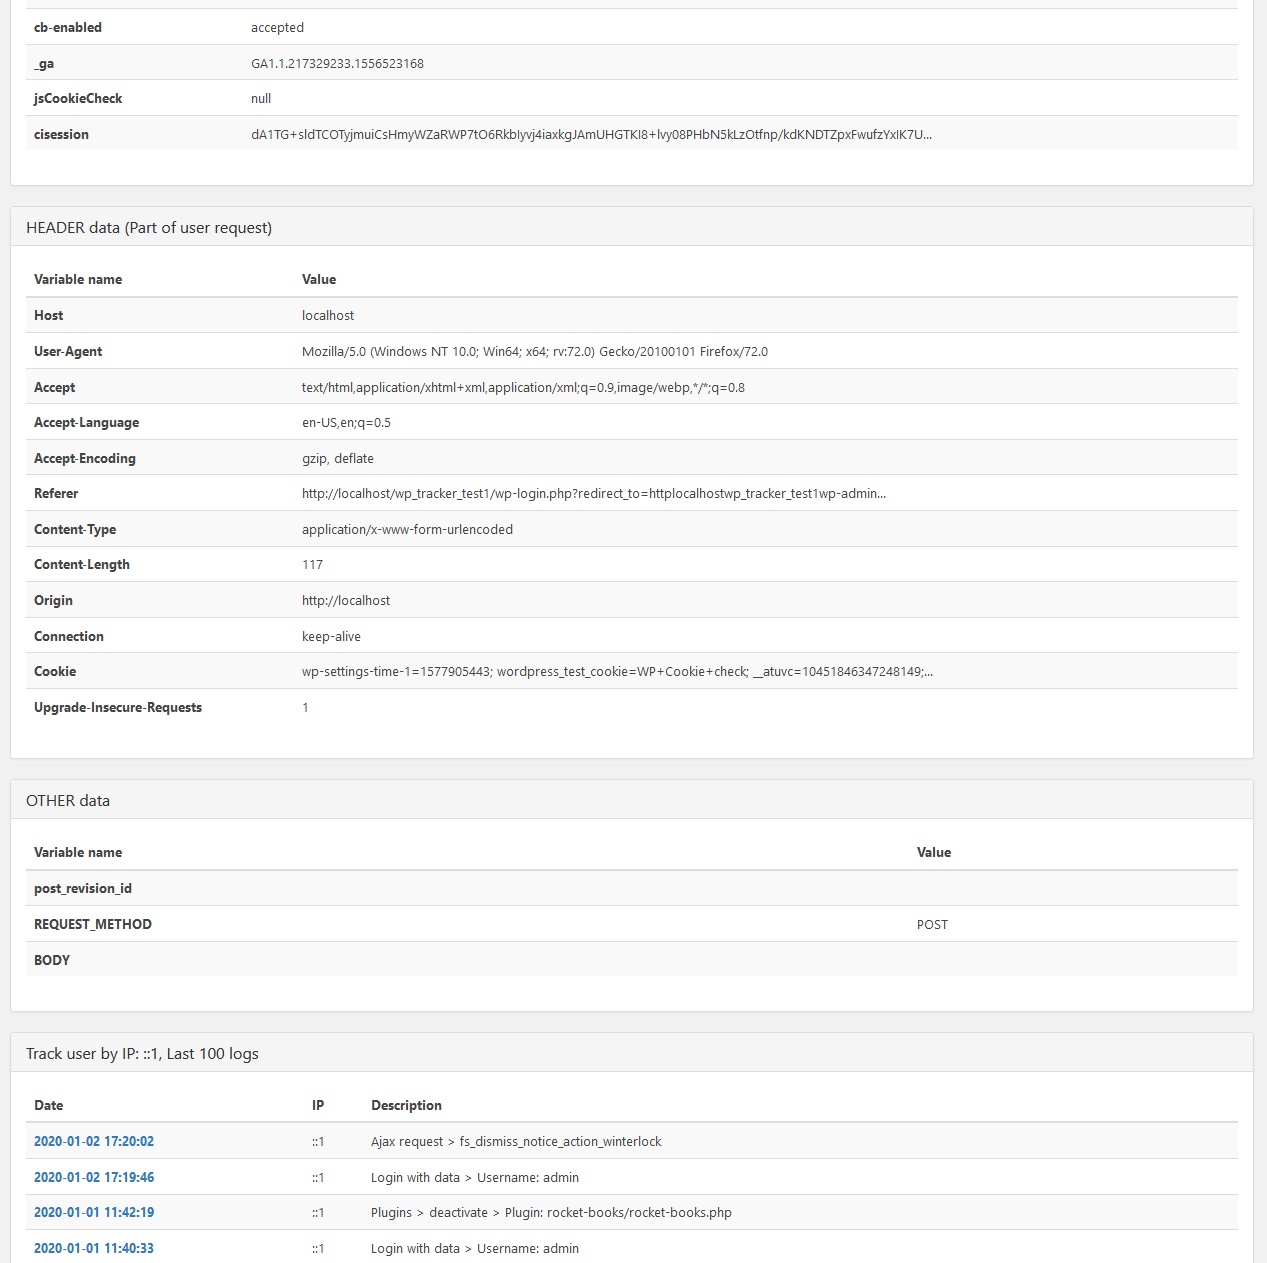Screen dimensions: 1267x1263
Task: Click the Cookie header value row
Action: pos(632,671)
